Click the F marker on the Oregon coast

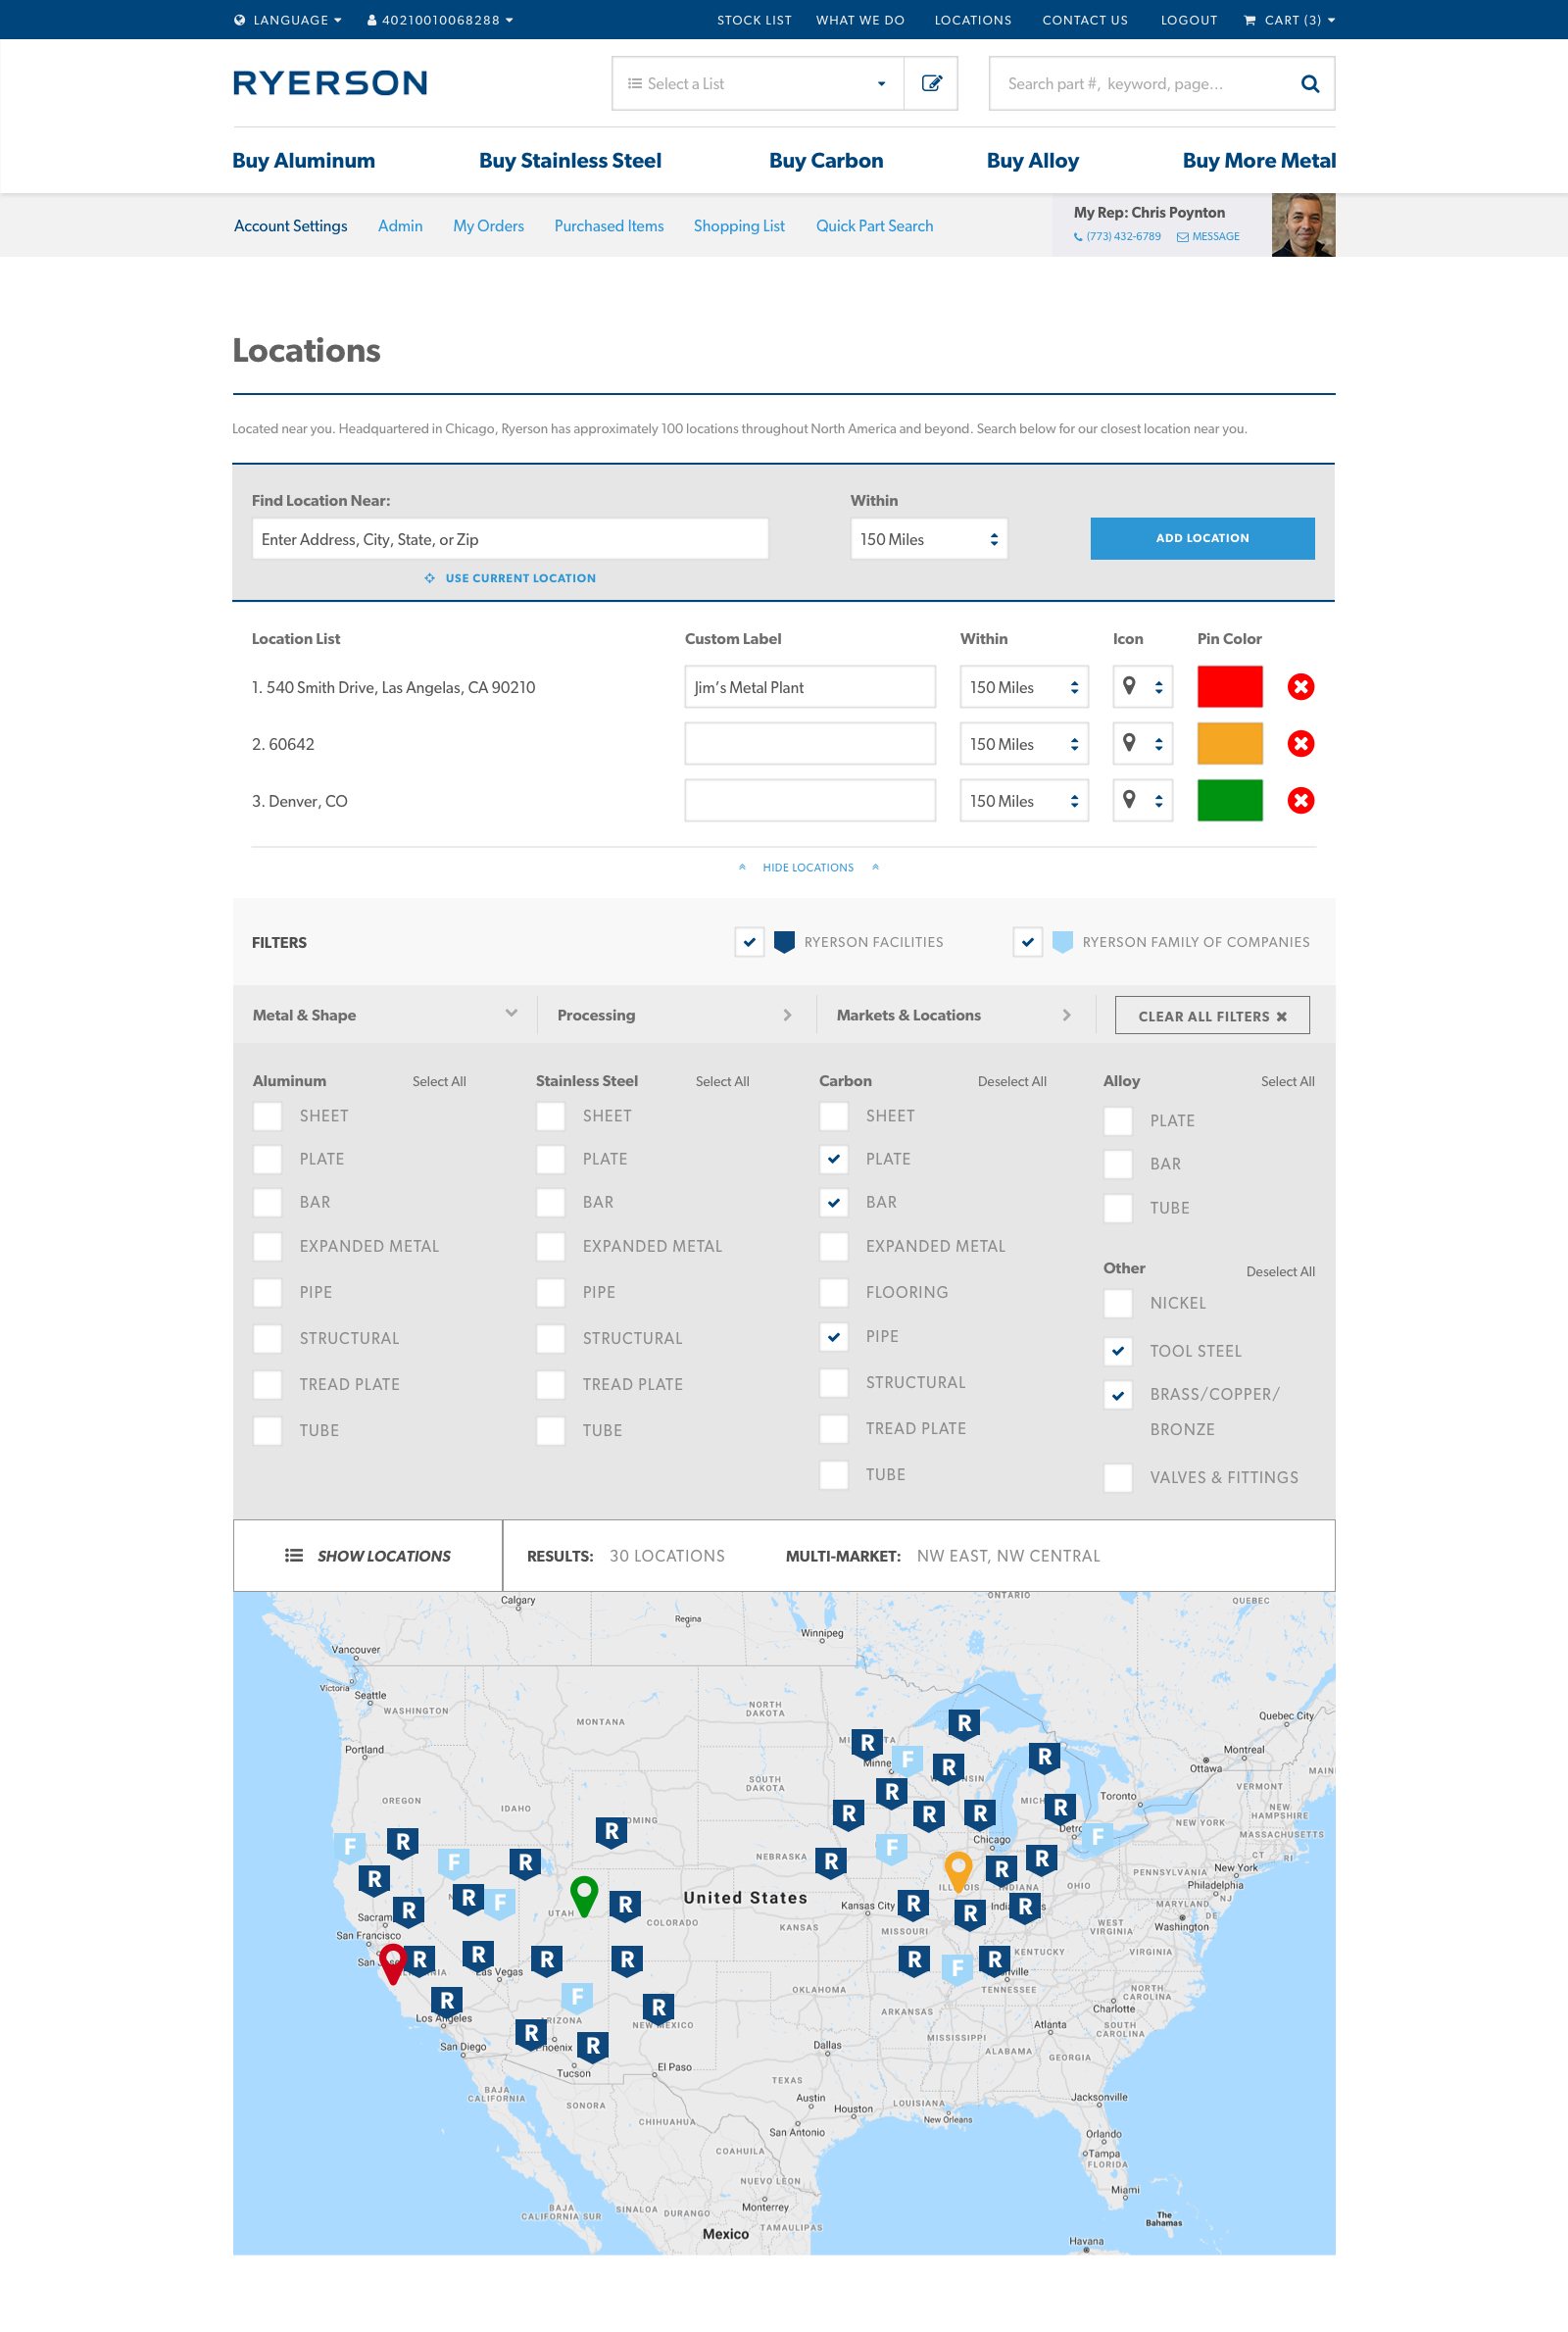(349, 1846)
